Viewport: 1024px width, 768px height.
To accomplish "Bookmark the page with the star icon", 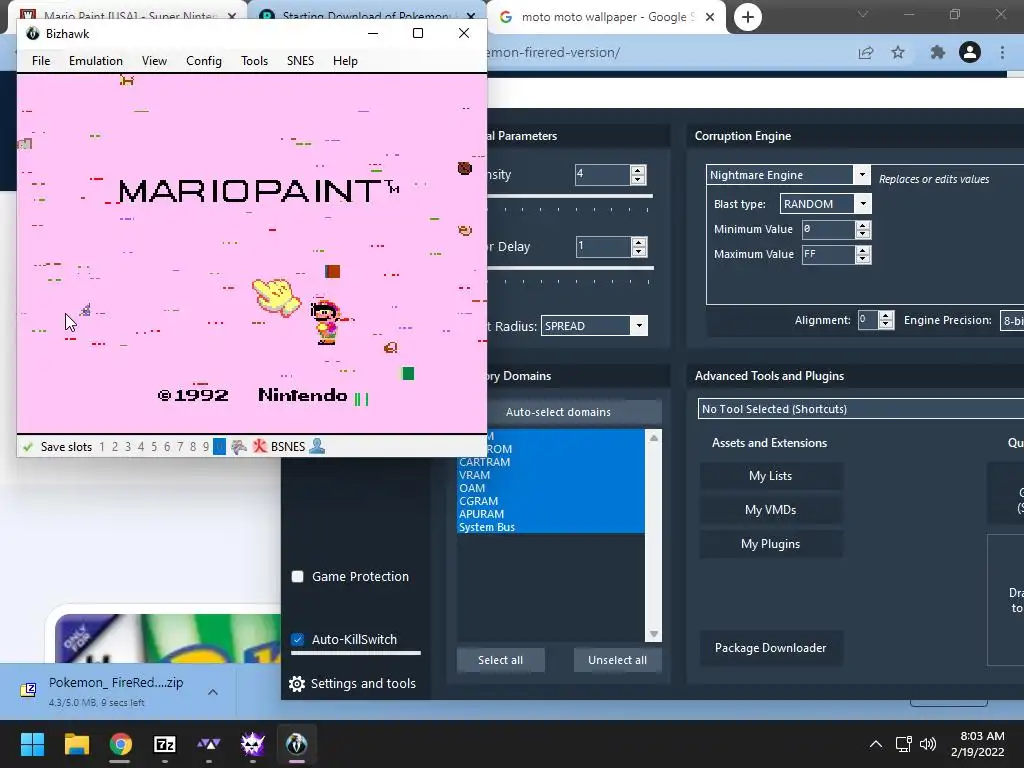I will click(x=898, y=52).
